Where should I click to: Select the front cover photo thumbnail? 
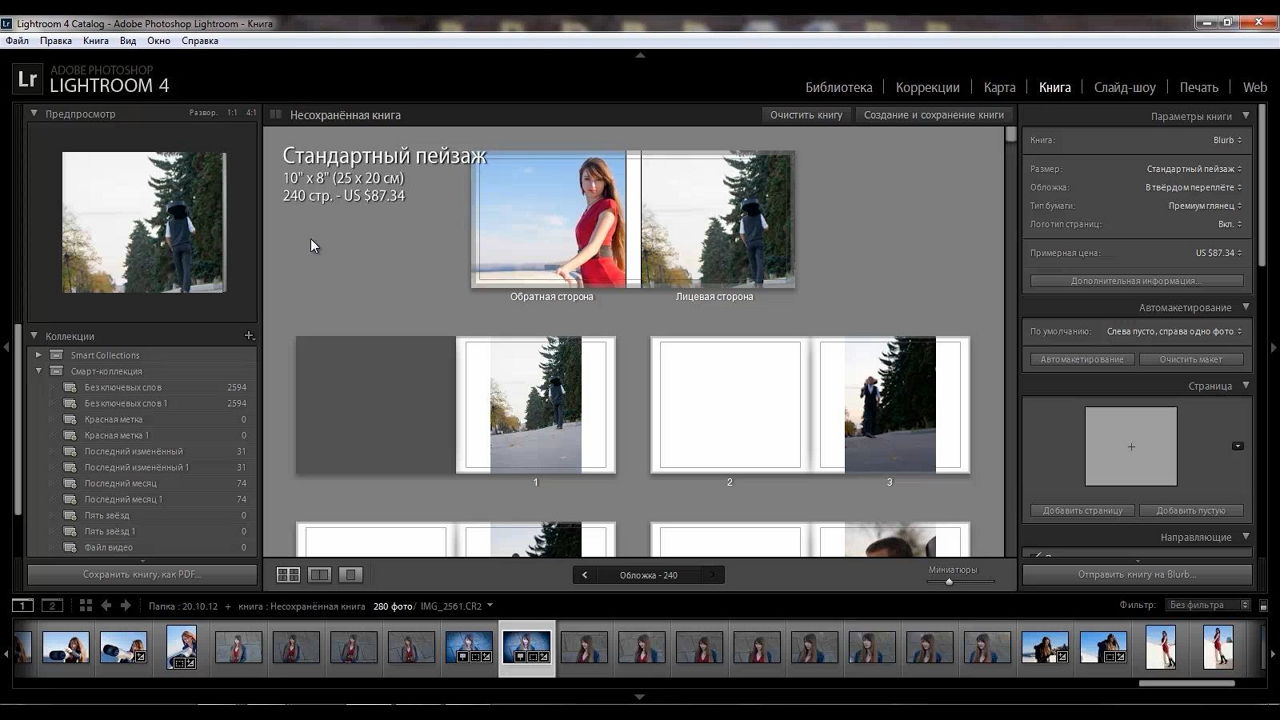717,219
